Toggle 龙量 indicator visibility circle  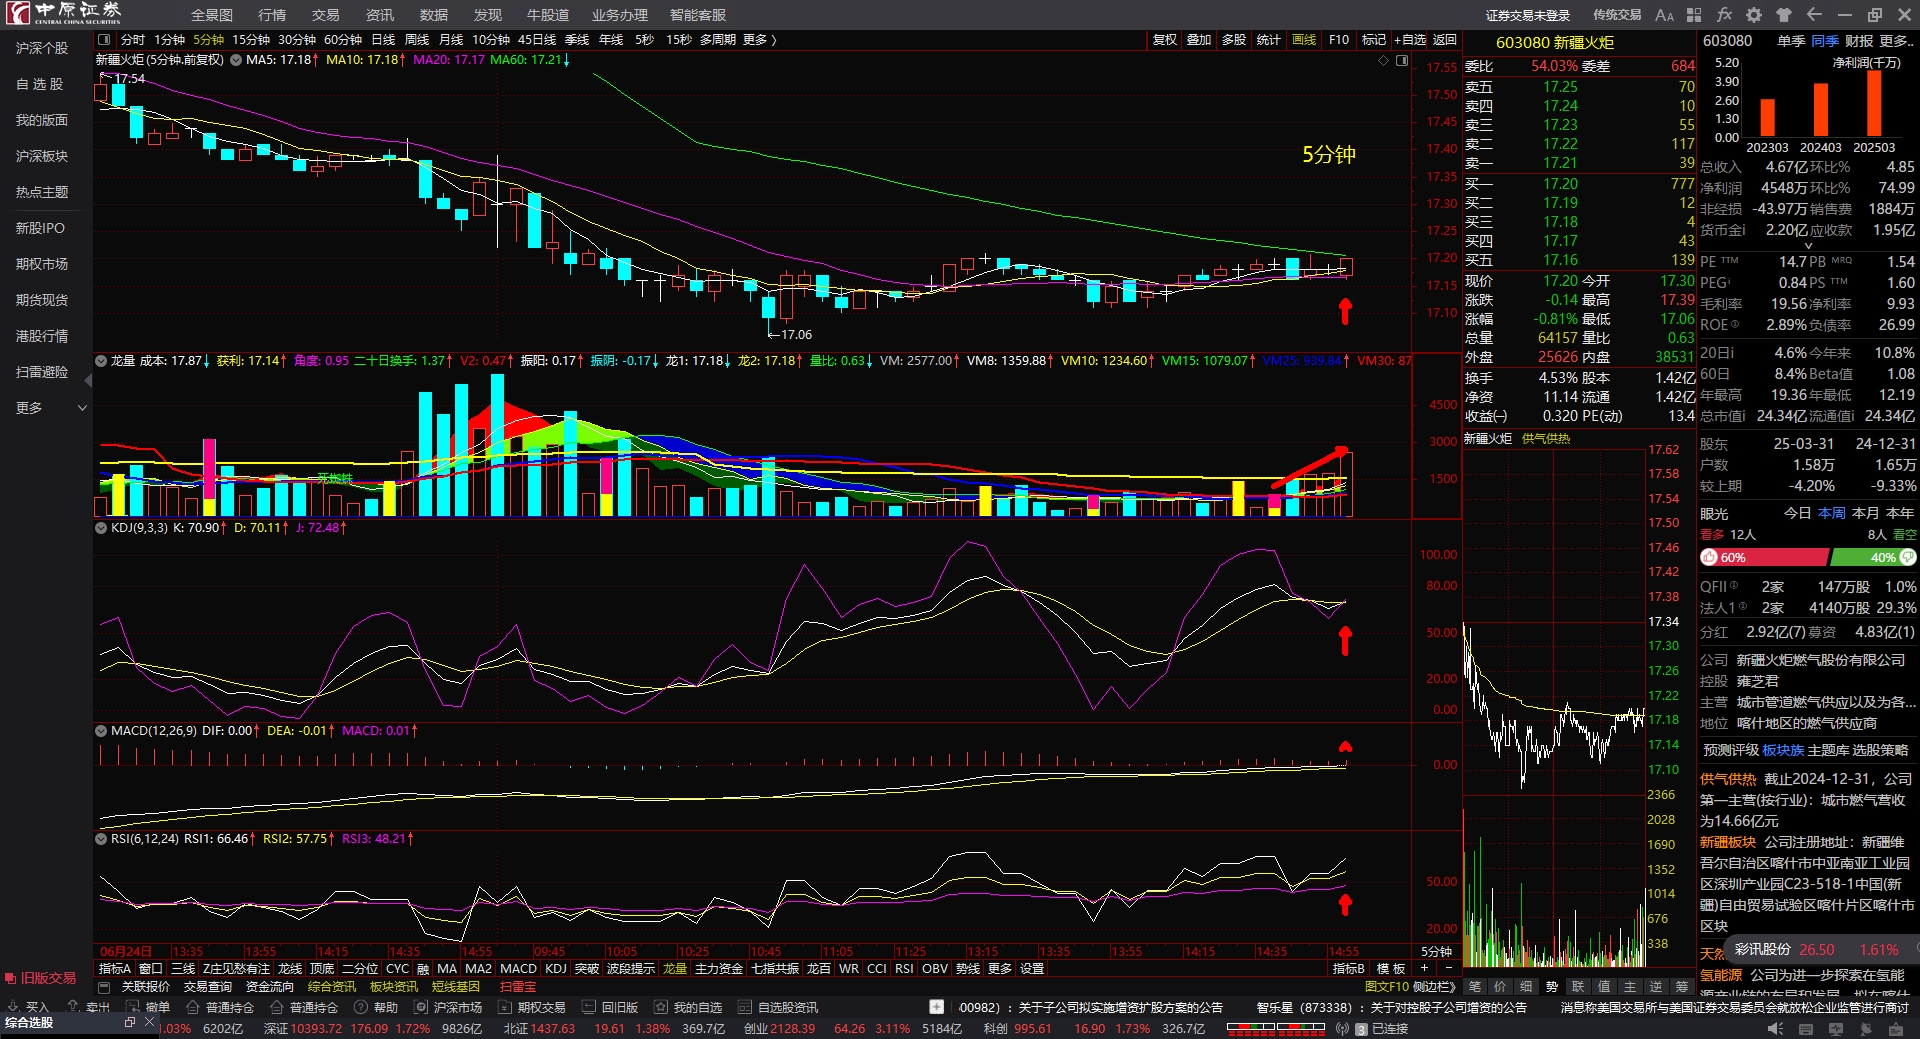(x=101, y=361)
